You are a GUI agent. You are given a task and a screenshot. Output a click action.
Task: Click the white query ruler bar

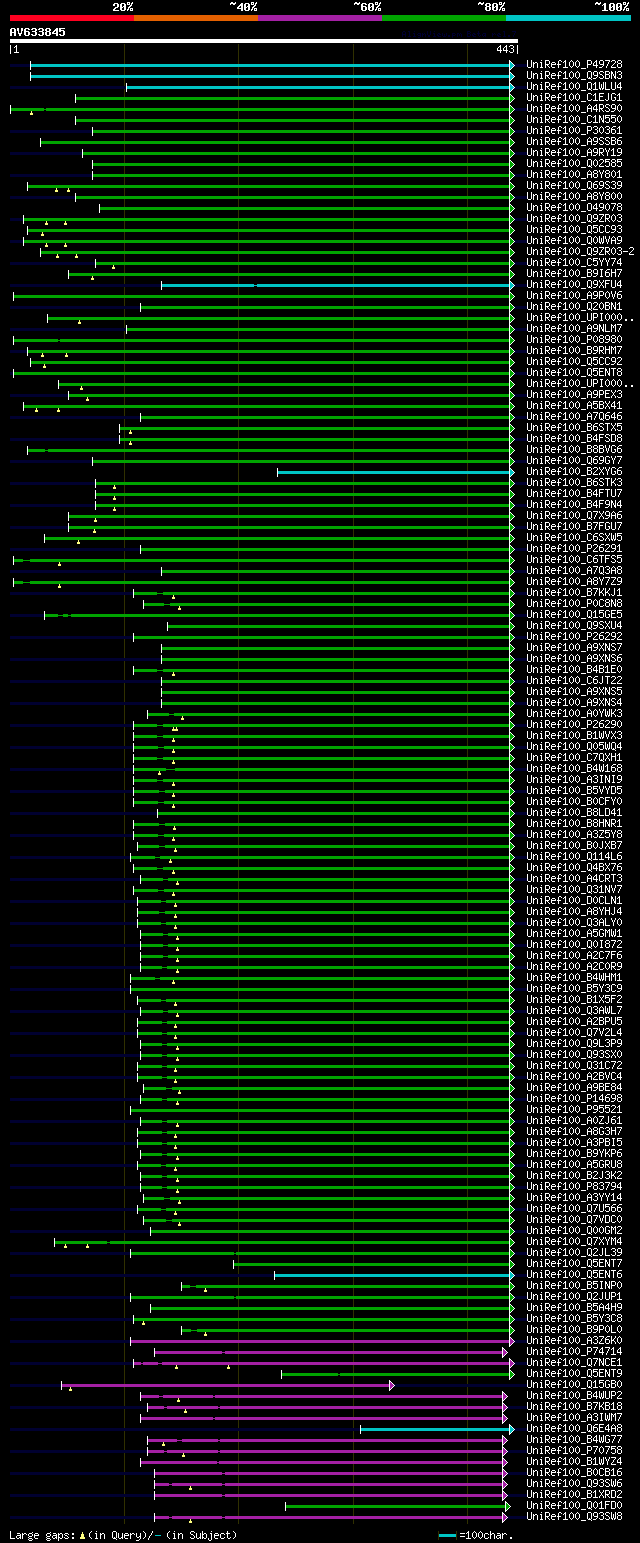click(264, 41)
